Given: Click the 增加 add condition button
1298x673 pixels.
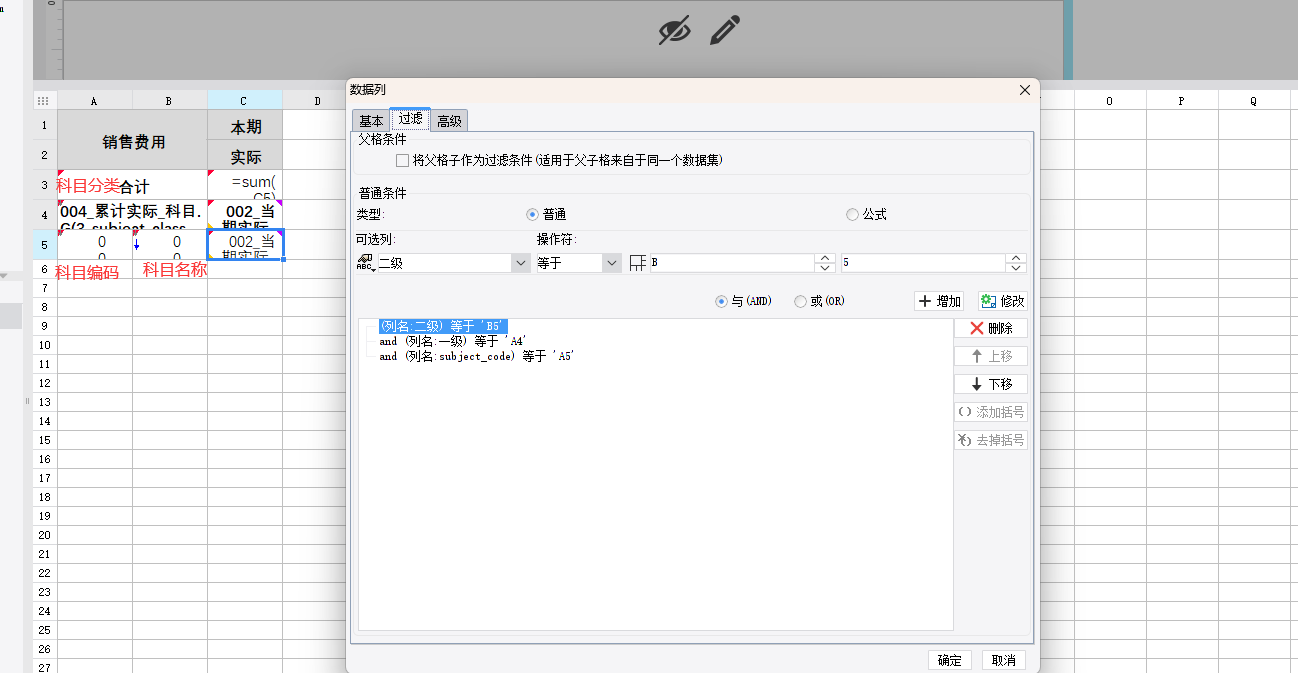Looking at the screenshot, I should click(939, 301).
